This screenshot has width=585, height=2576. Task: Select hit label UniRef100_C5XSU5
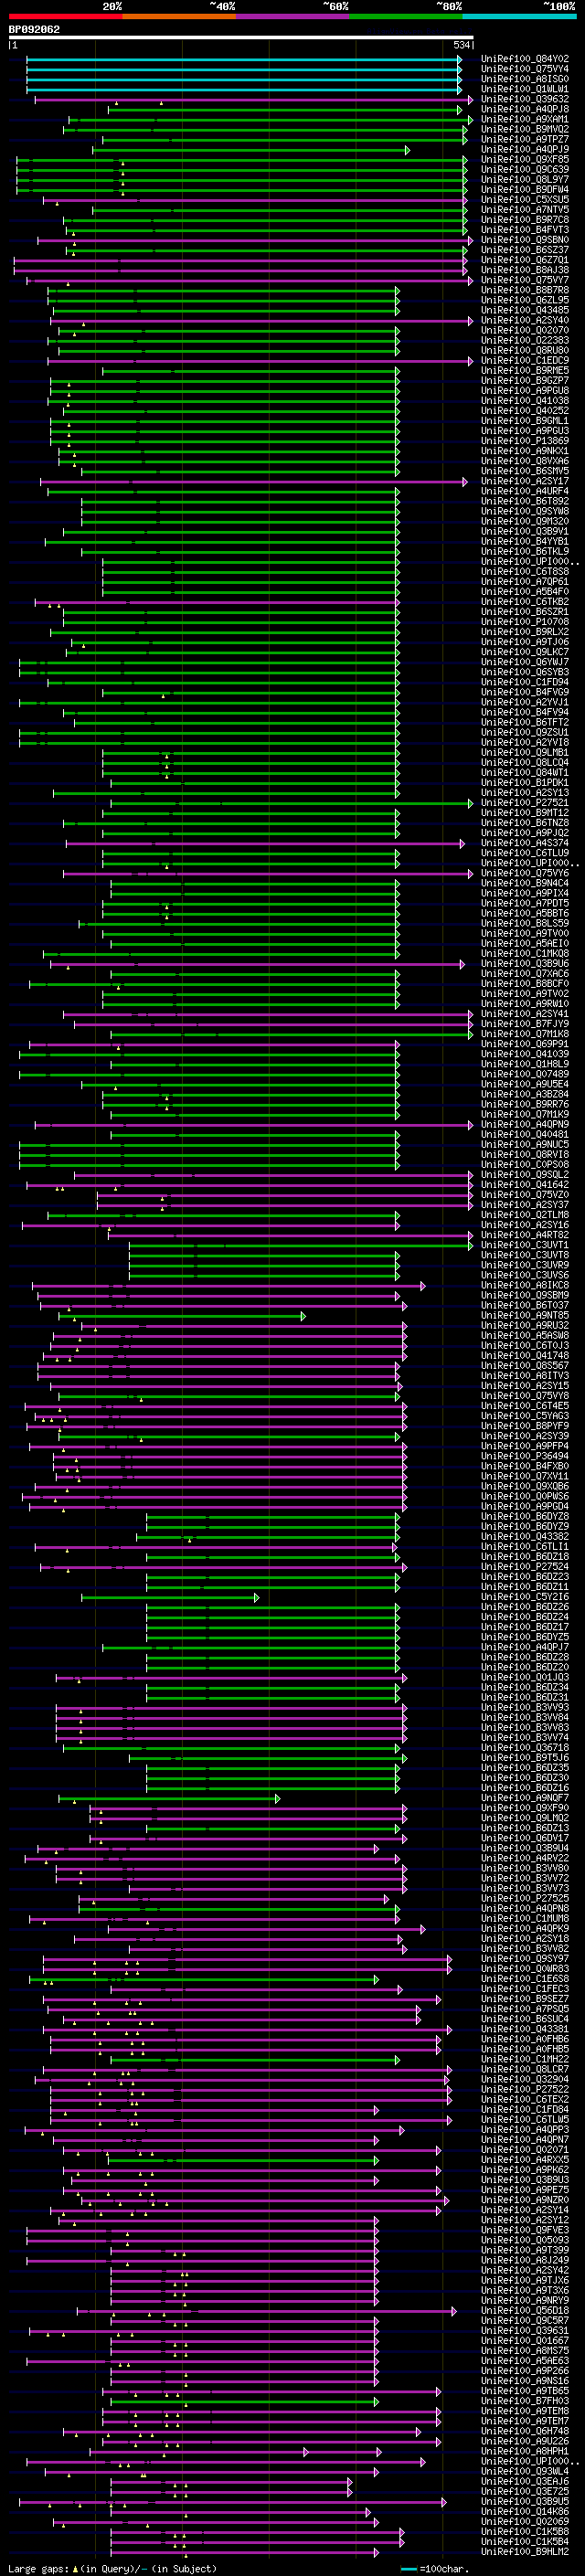click(525, 199)
